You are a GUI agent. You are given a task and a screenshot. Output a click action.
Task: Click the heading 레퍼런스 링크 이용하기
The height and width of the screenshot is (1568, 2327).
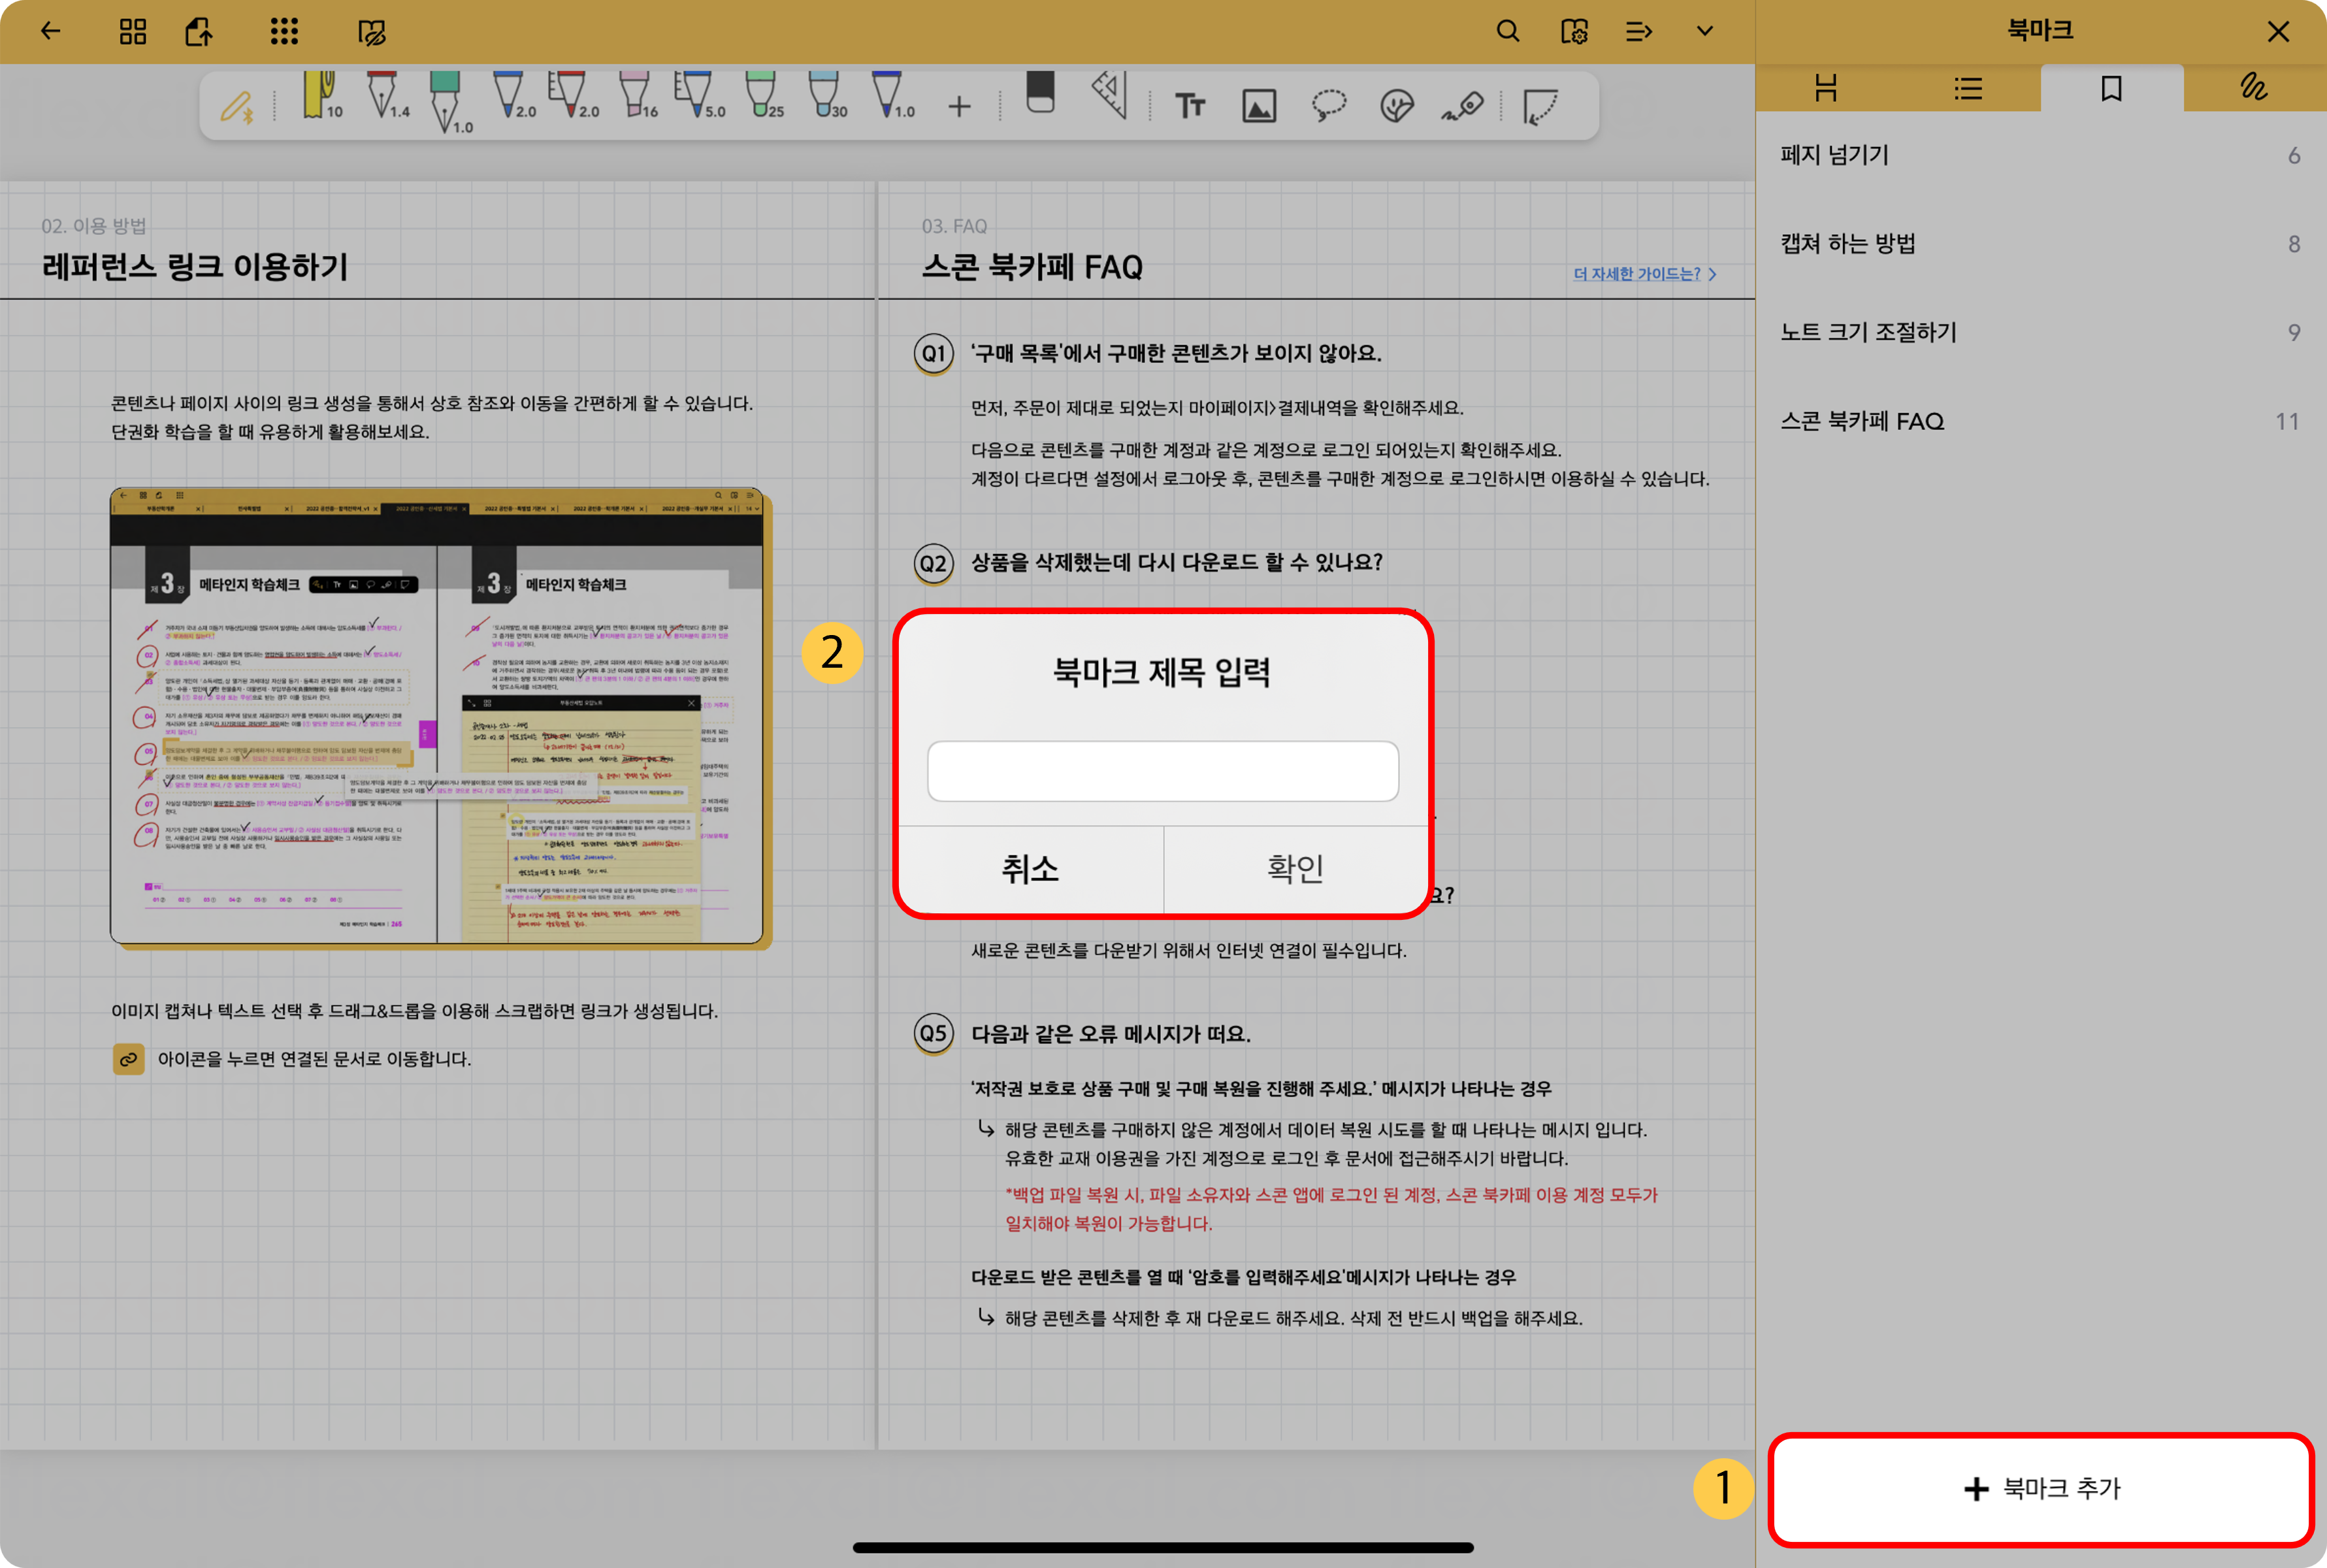(195, 267)
